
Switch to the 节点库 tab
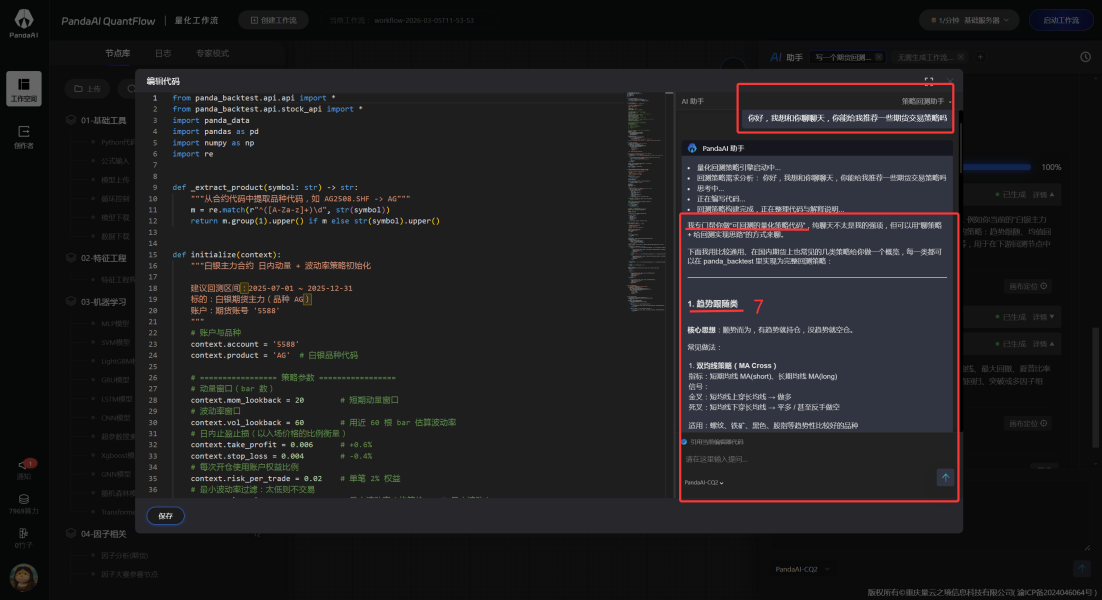point(117,53)
